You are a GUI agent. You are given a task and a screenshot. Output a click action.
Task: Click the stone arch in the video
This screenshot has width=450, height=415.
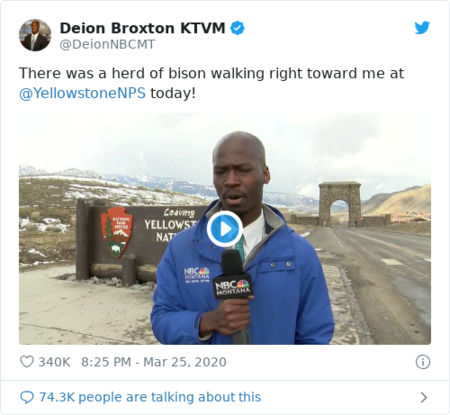(340, 204)
